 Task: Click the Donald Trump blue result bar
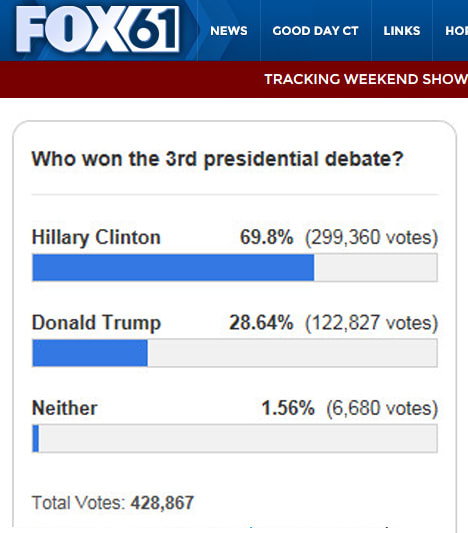(90, 353)
